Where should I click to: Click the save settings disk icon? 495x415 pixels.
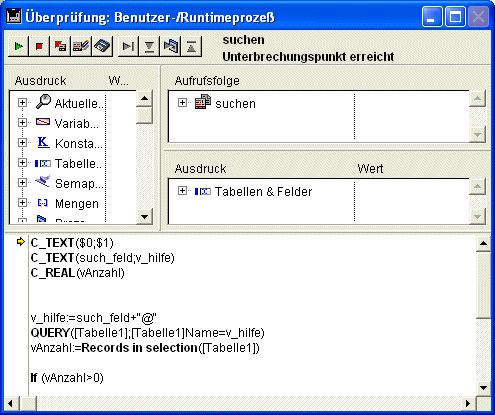(x=102, y=46)
